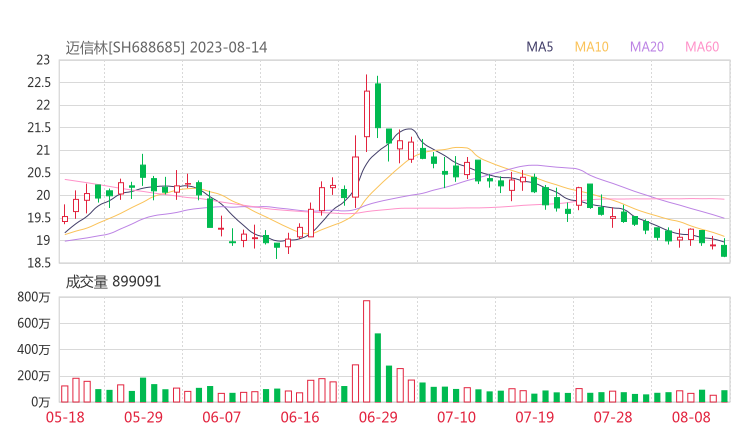Viewport: 740px width, 440px height.
Task: Click the 18.5 price axis label
Action: tap(39, 263)
